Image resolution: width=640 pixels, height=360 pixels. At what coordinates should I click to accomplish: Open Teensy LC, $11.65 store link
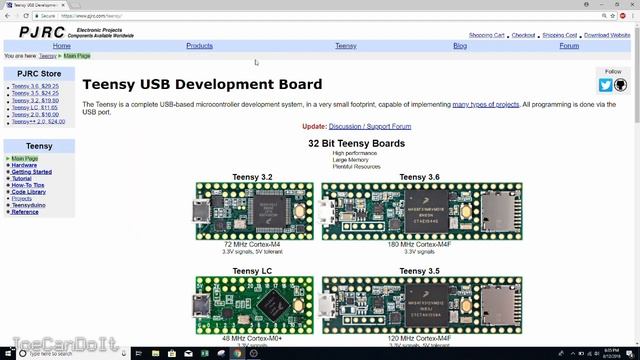coord(34,107)
